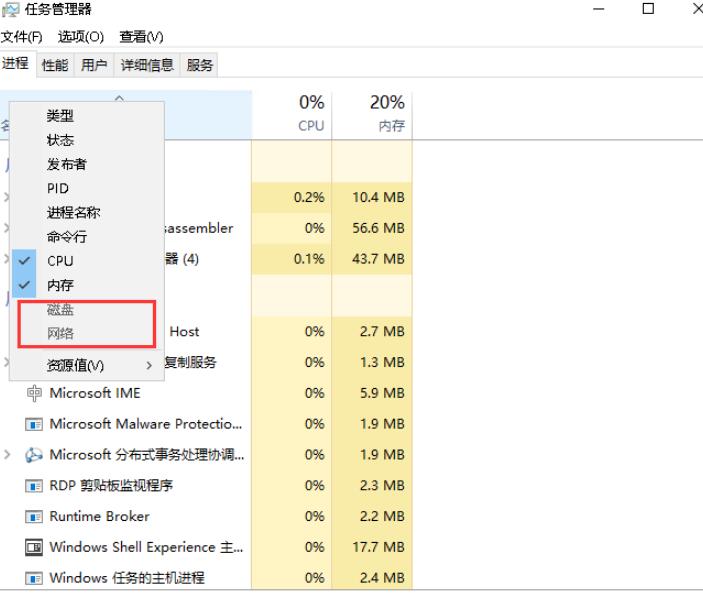Maximize the Task Manager window
Image resolution: width=703 pixels, height=594 pixels.
tap(648, 9)
